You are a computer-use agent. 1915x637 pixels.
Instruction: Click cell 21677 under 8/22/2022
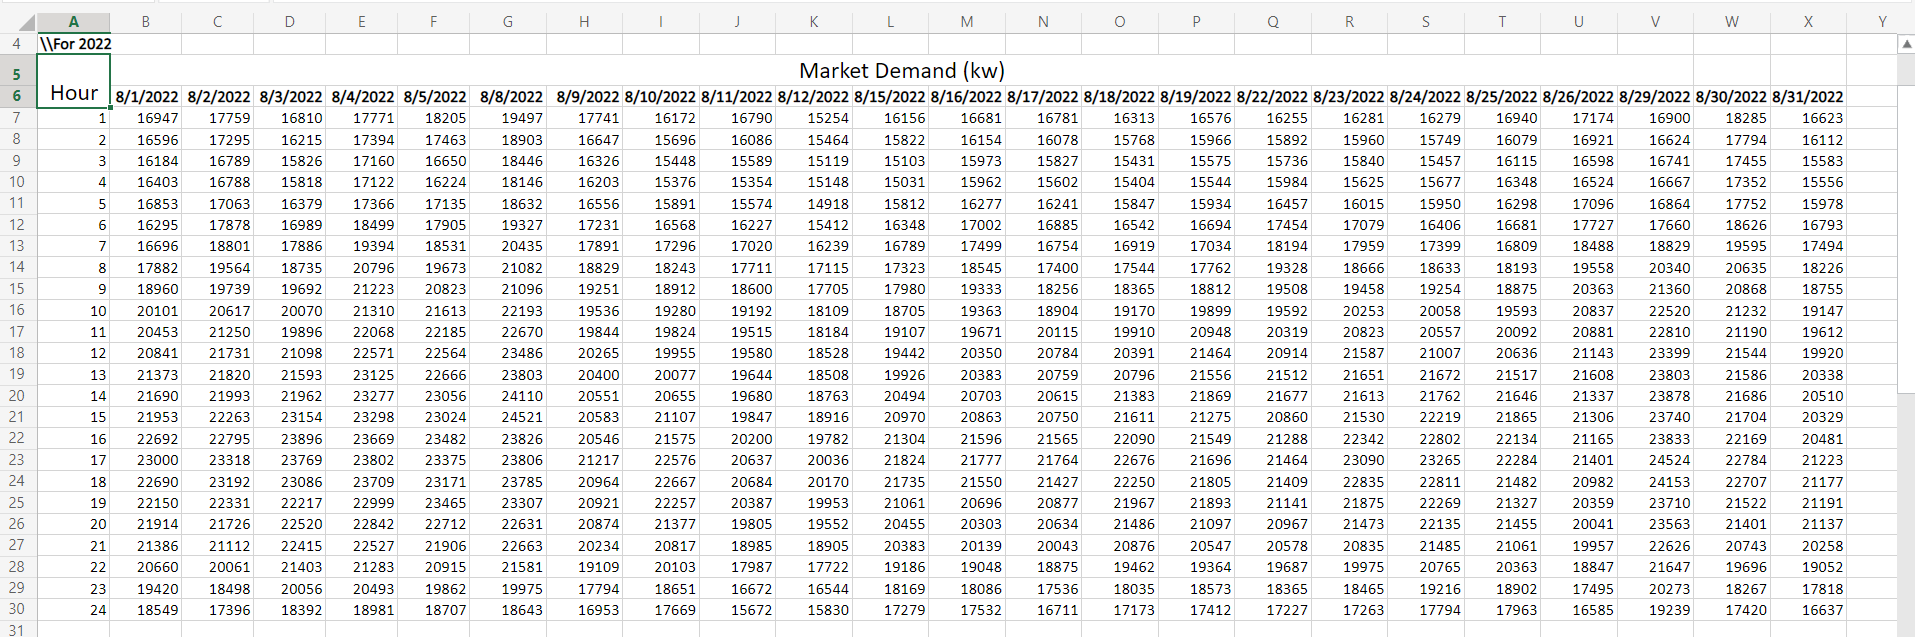1273,396
